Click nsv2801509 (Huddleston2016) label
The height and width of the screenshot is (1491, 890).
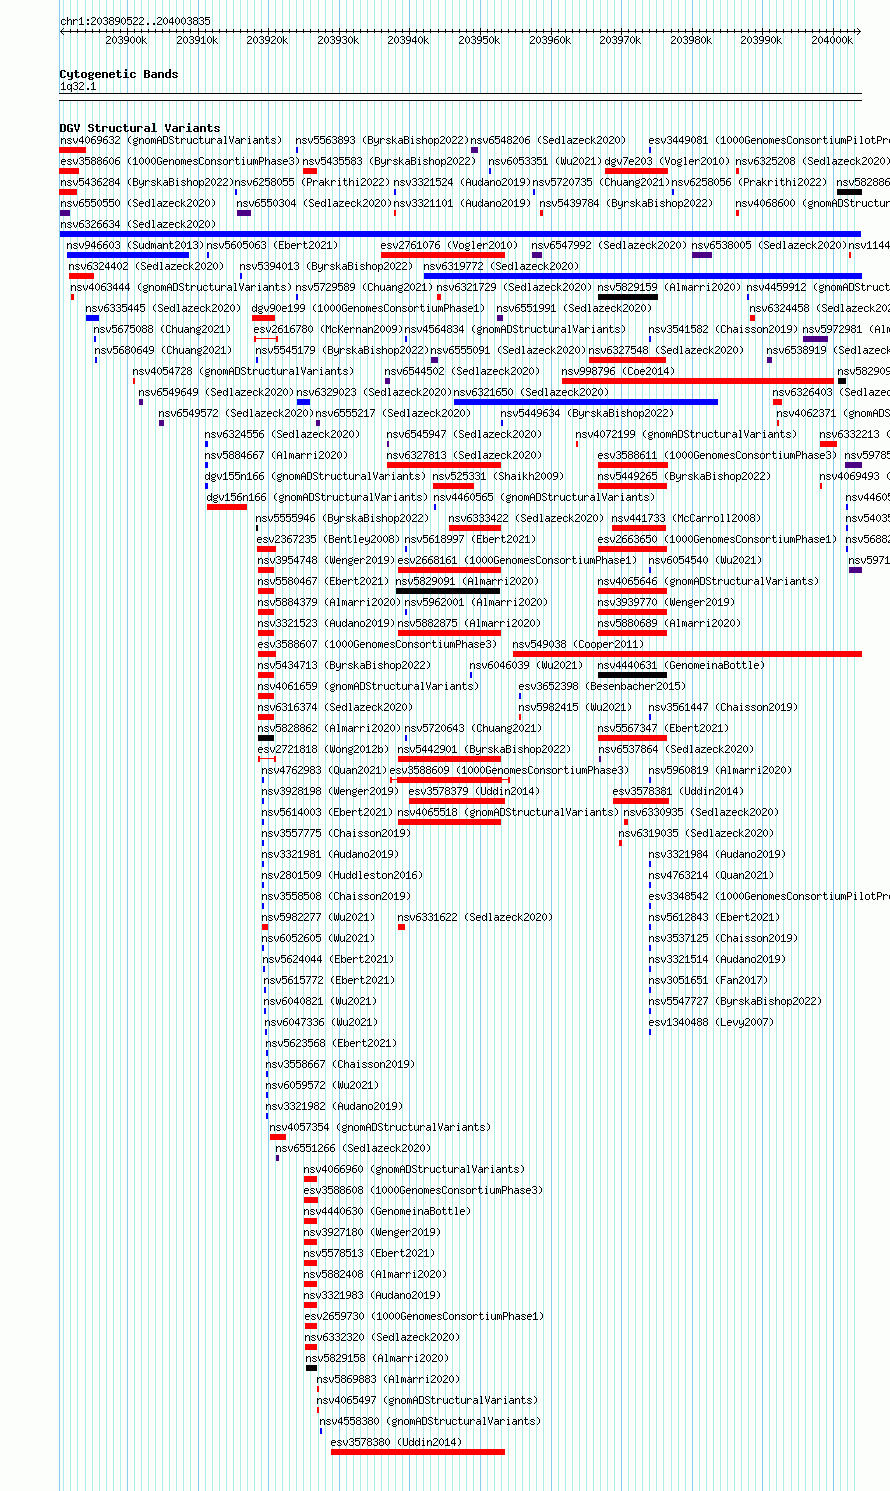pyautogui.click(x=342, y=875)
